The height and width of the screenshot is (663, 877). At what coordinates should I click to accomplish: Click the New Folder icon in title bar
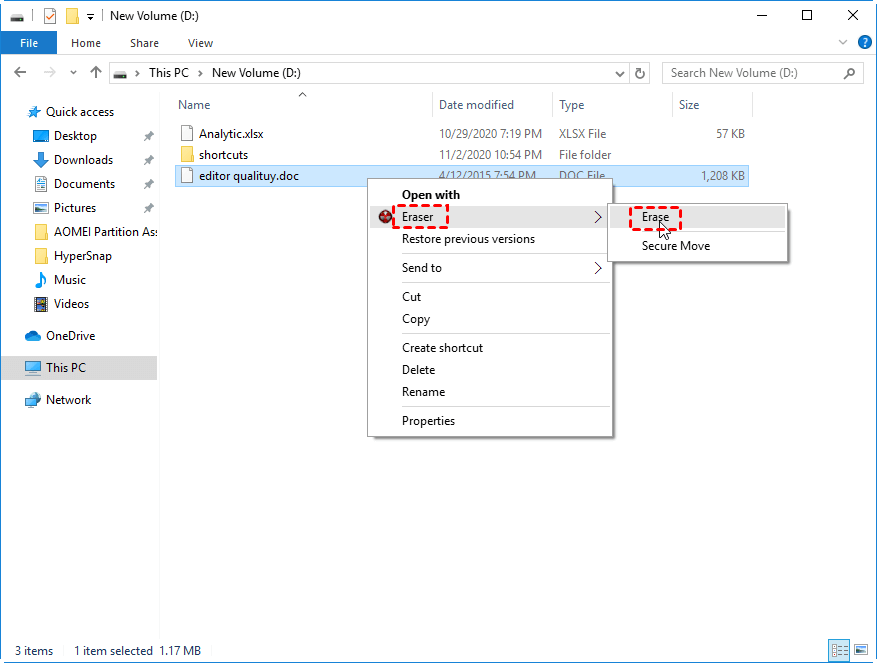tap(72, 16)
